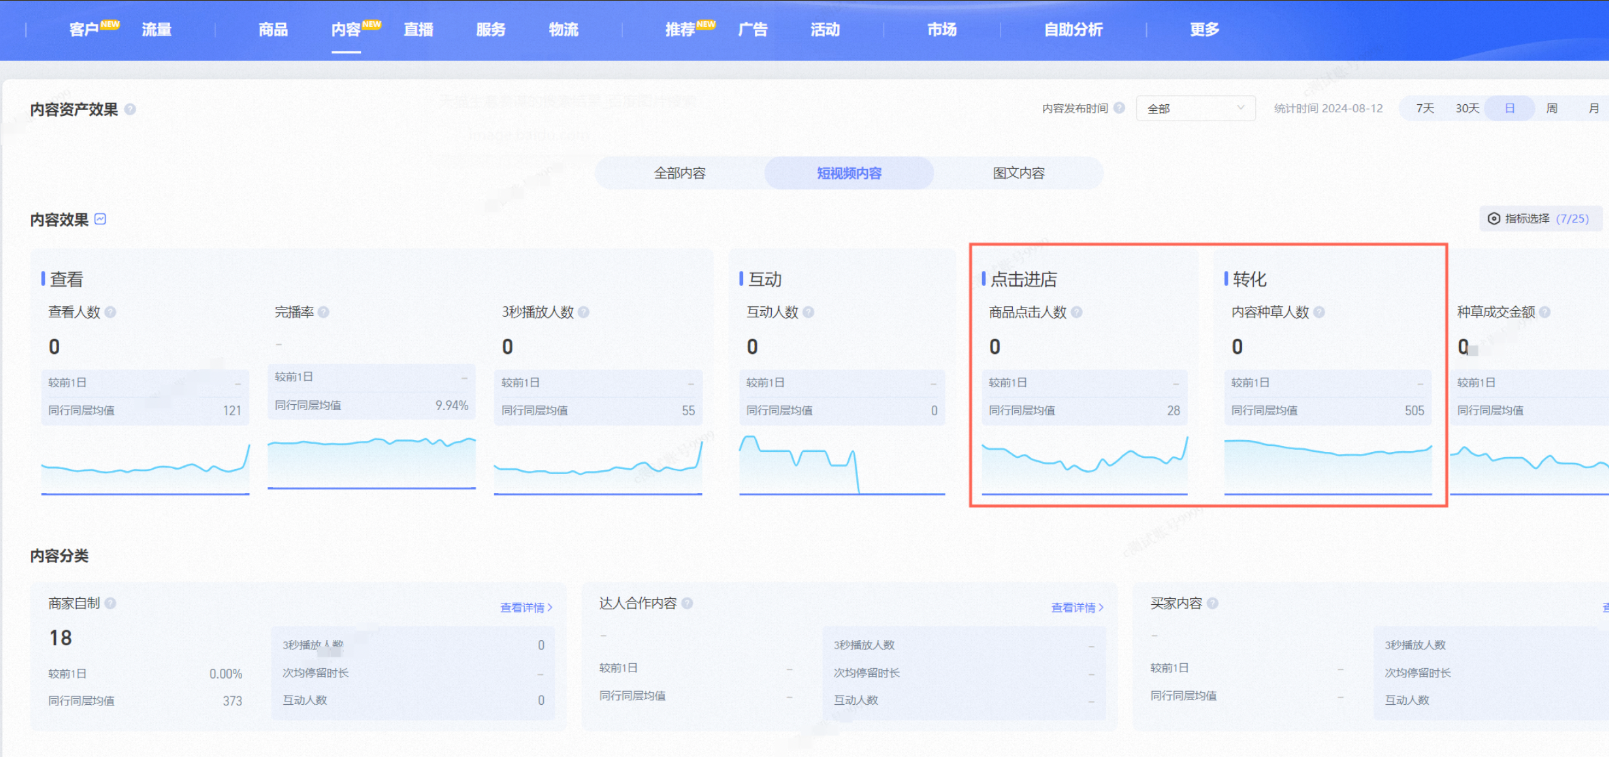Click 同行同层均值 373 in 商家自制 card
The image size is (1609, 757).
[145, 701]
